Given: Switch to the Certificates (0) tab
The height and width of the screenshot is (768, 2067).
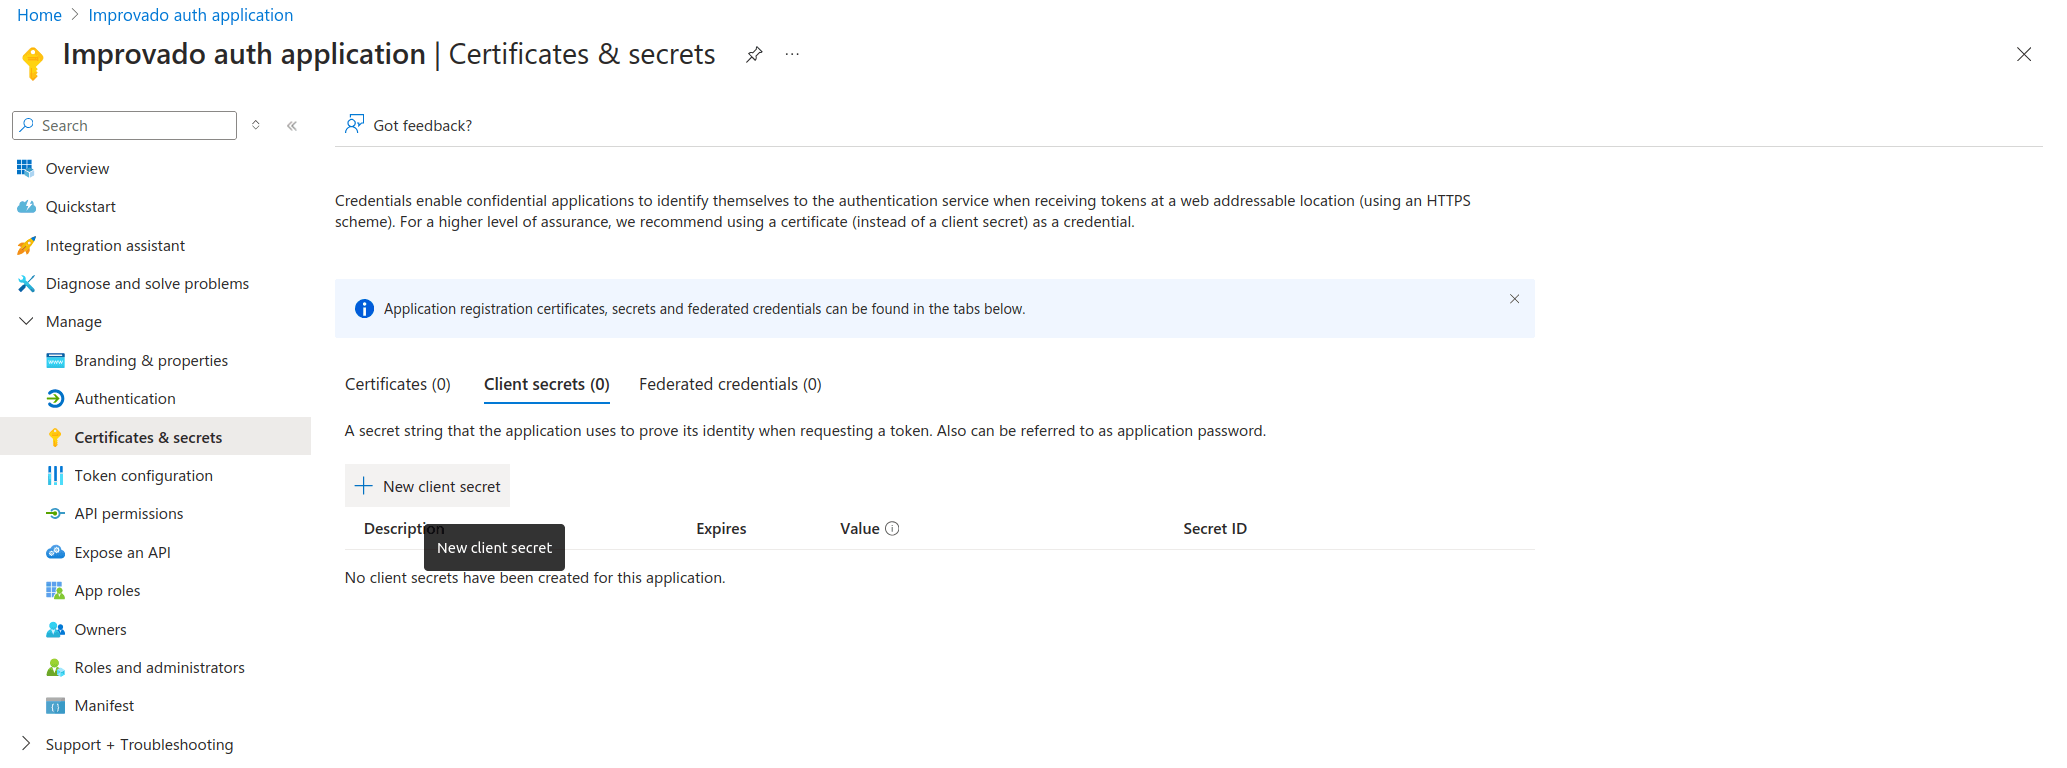Looking at the screenshot, I should coord(398,385).
